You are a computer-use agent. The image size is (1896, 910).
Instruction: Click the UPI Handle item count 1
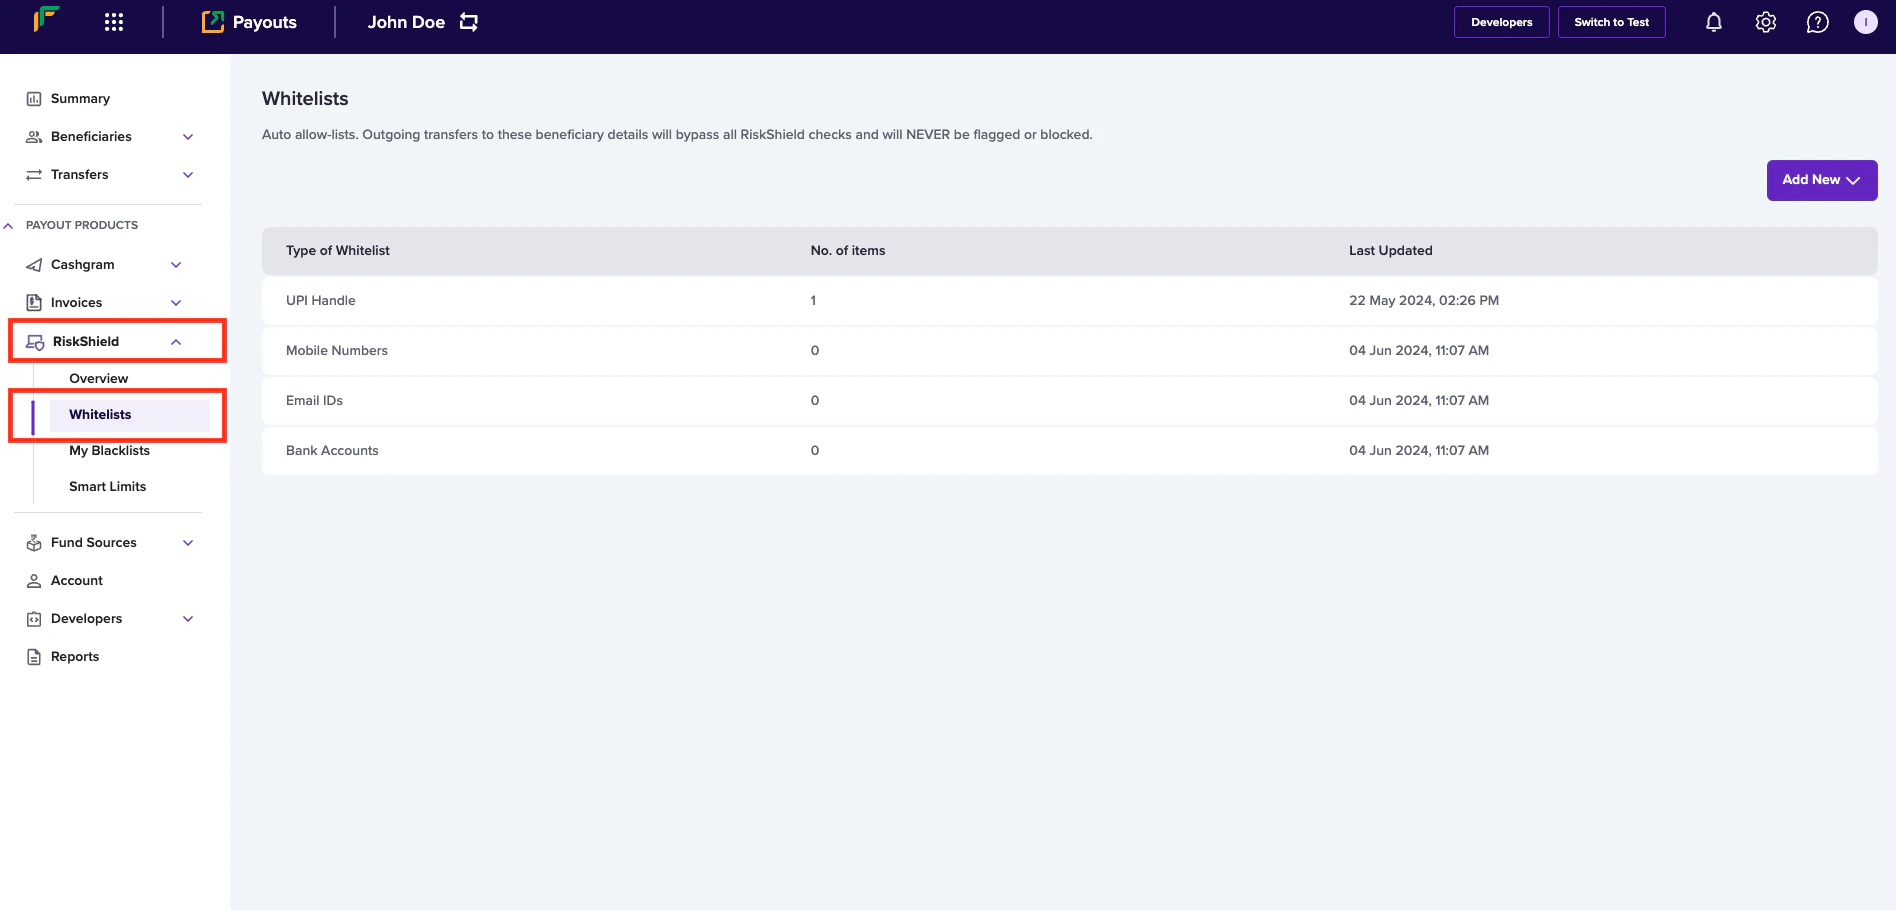[x=813, y=301]
